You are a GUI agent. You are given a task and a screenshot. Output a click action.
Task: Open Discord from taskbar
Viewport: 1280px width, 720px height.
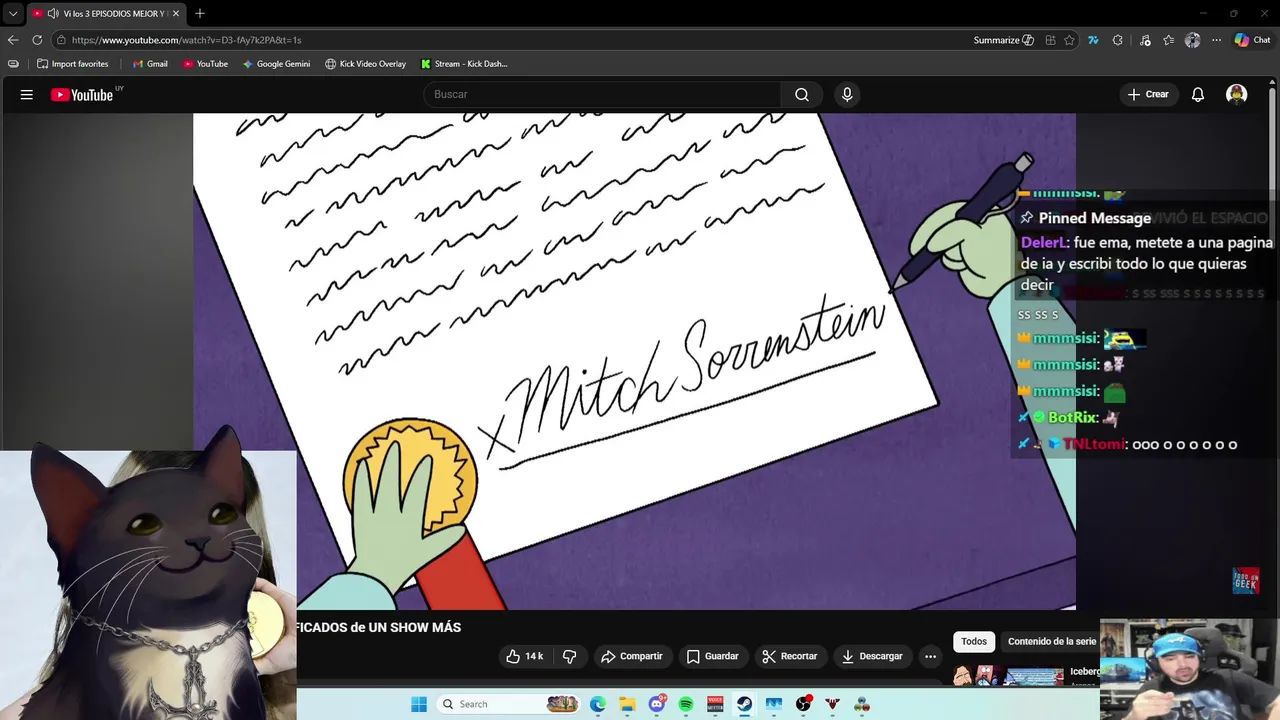coord(657,704)
